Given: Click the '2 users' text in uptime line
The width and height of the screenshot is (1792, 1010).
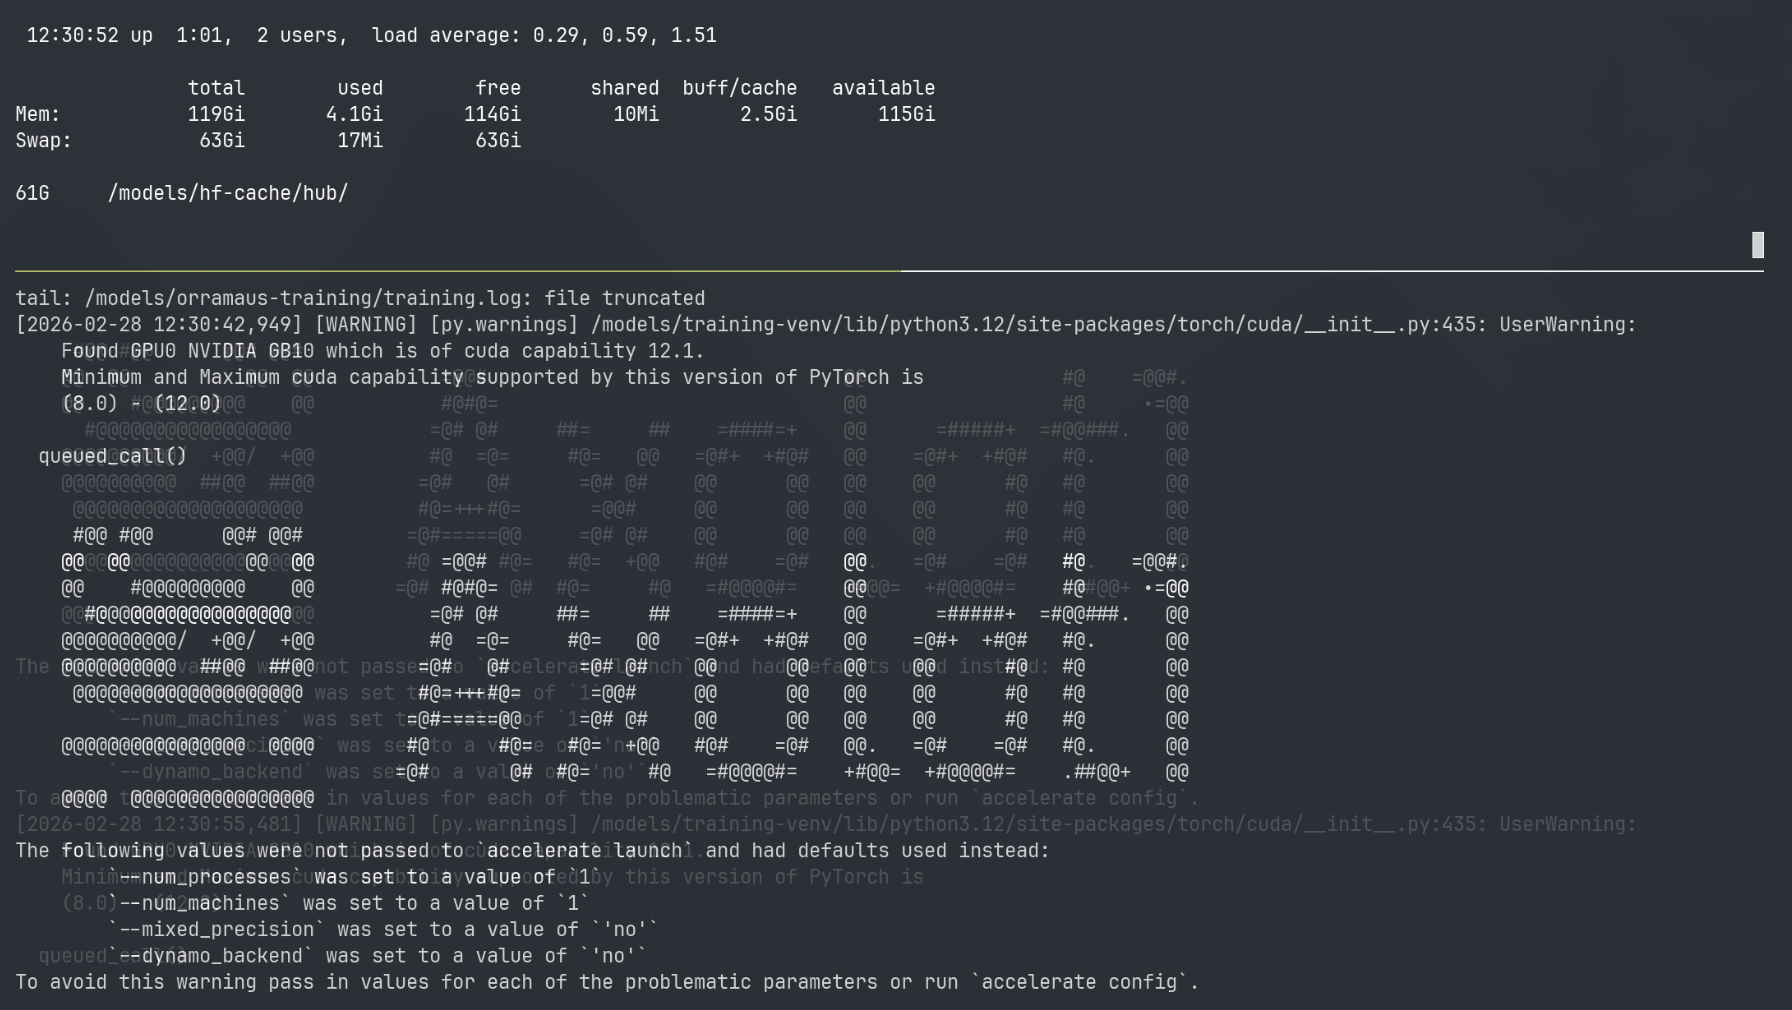Looking at the screenshot, I should pyautogui.click(x=301, y=35).
